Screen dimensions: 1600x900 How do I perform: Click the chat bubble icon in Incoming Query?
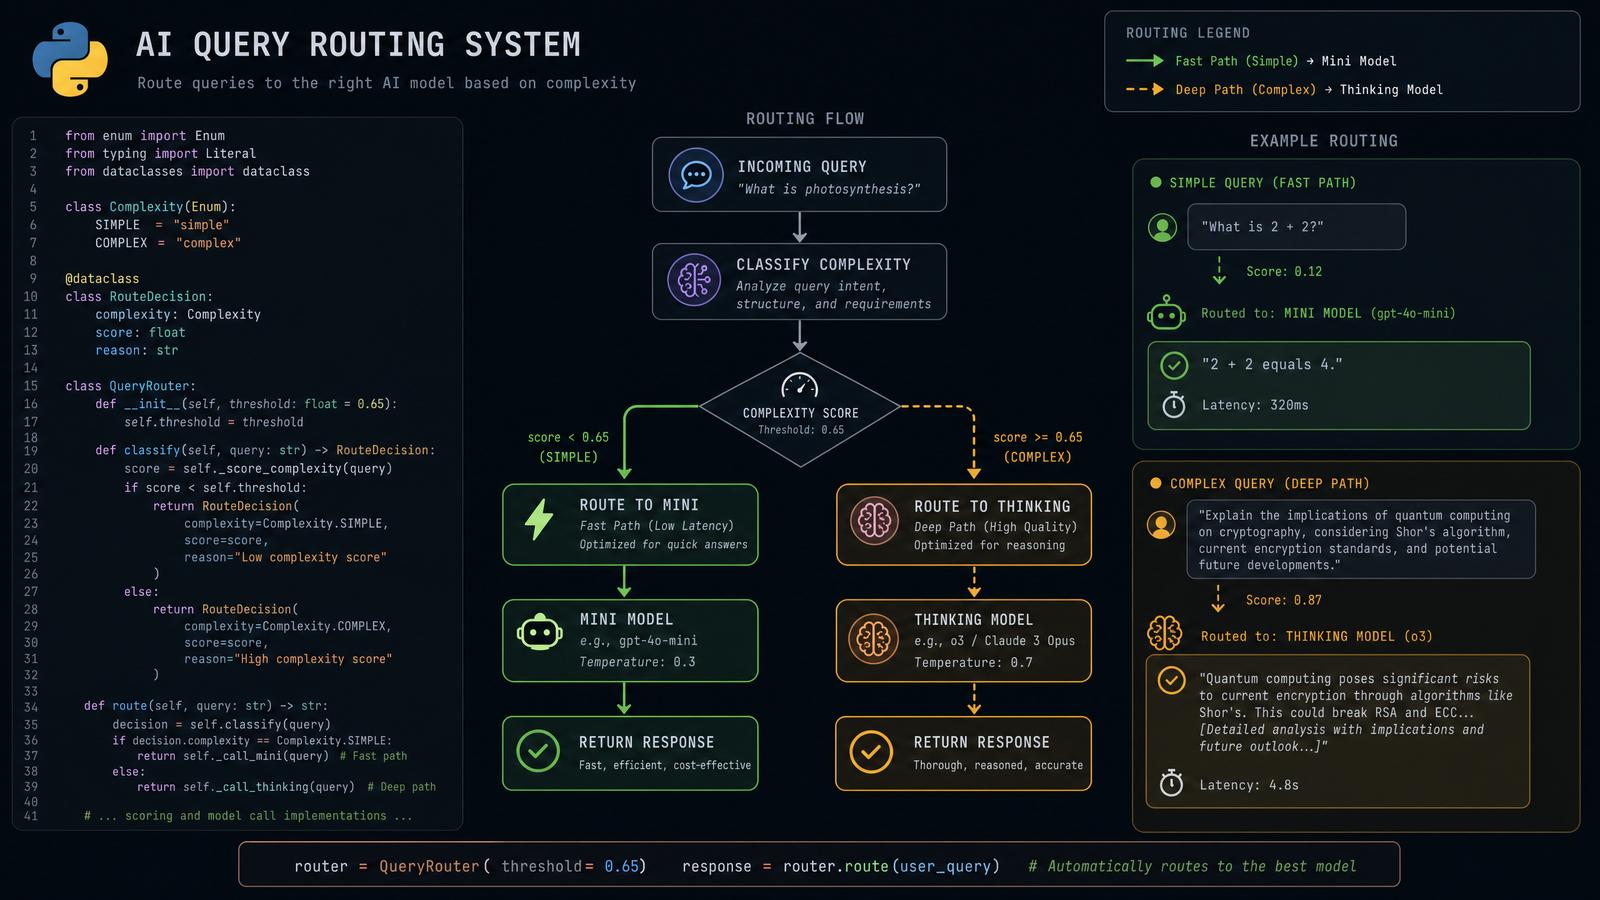click(696, 175)
